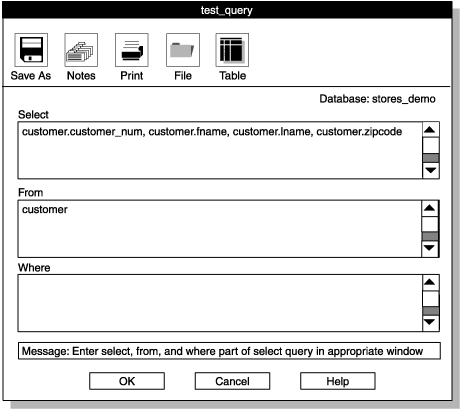Click the gray thumb in the Select scrollbar
This screenshot has height=410, width=462.
point(431,158)
